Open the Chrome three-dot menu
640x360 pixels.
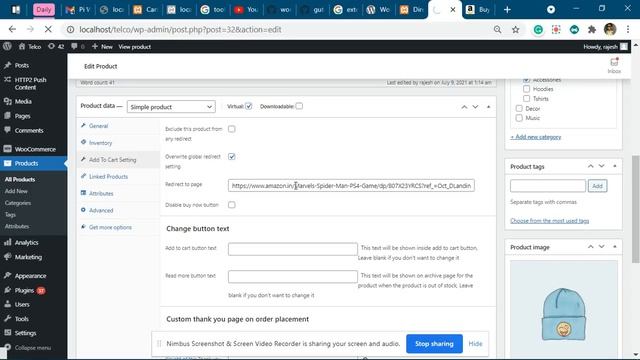tap(628, 29)
